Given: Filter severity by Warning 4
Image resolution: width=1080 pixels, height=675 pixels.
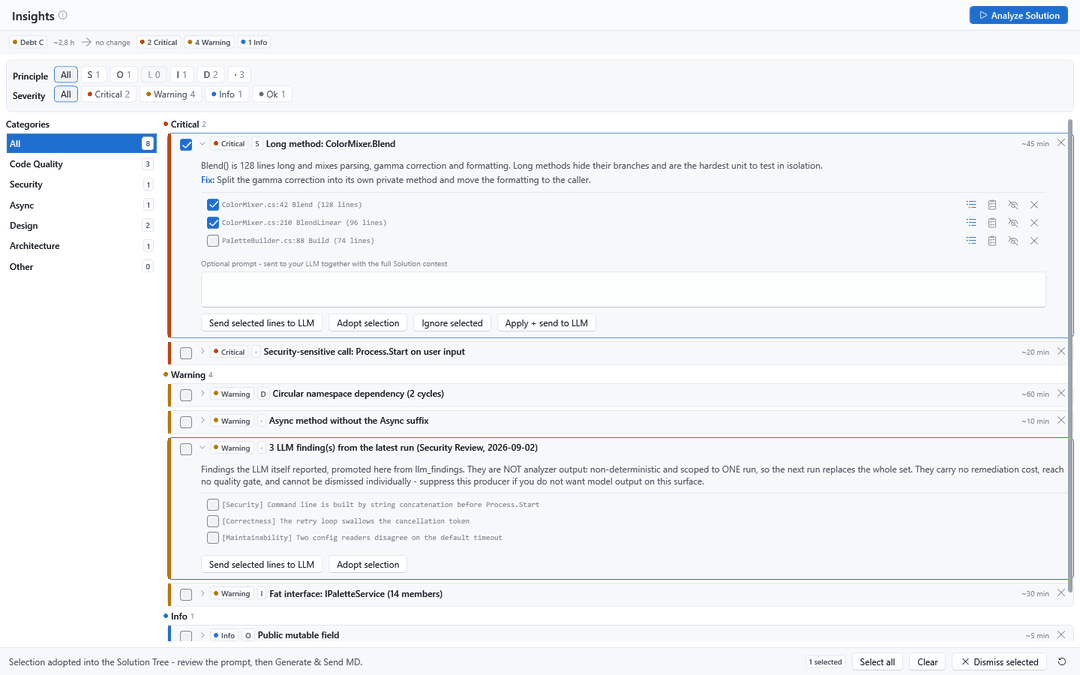Looking at the screenshot, I should (x=170, y=94).
